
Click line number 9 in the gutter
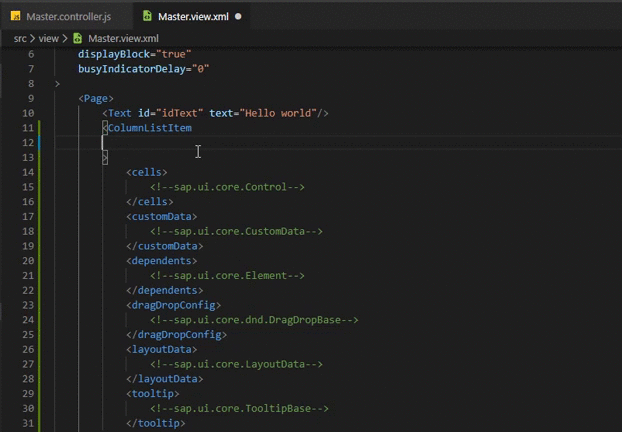[31, 98]
